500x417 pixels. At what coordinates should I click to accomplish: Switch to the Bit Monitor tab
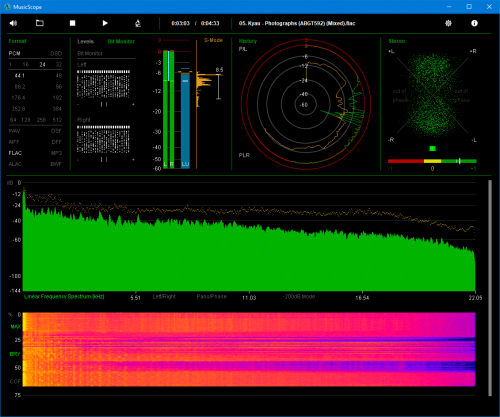pyautogui.click(x=121, y=41)
